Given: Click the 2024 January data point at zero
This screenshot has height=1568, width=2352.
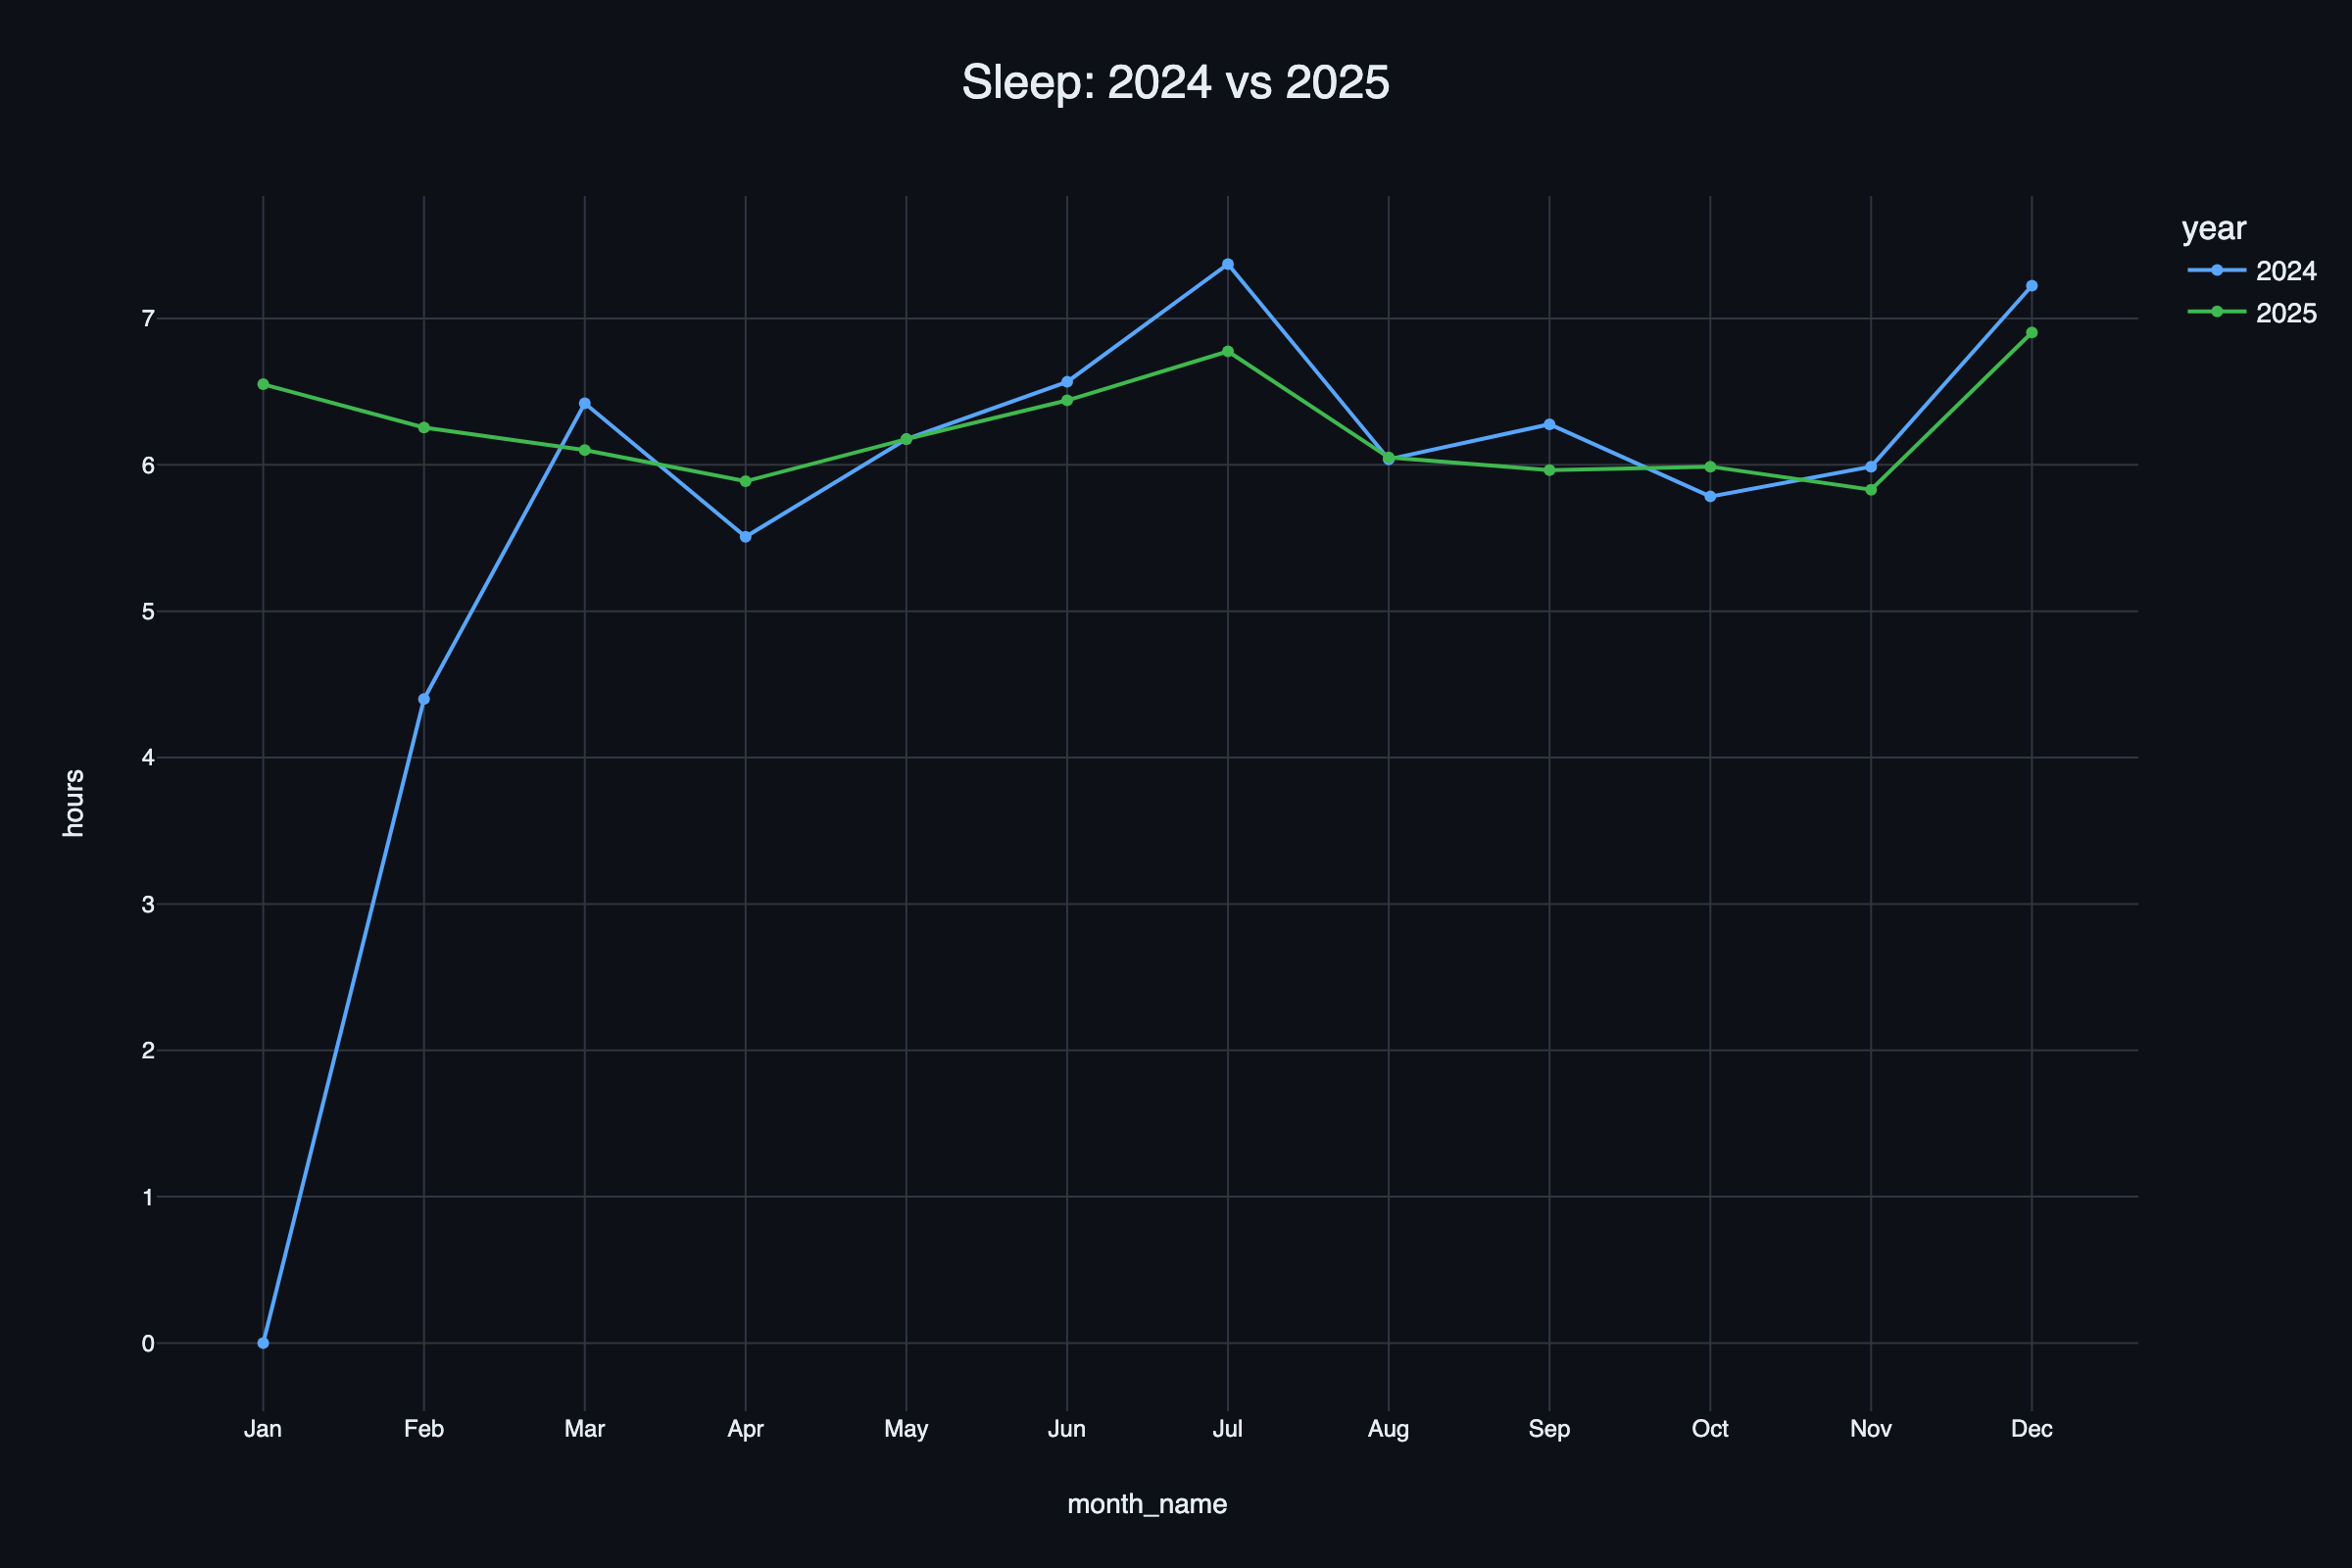Looking at the screenshot, I should (263, 1343).
